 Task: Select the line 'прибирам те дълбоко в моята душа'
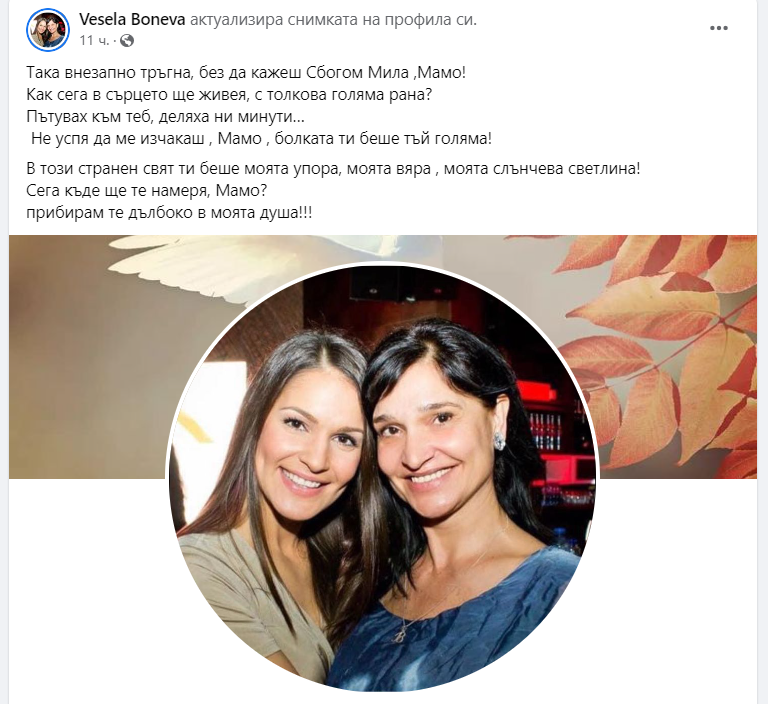169,213
